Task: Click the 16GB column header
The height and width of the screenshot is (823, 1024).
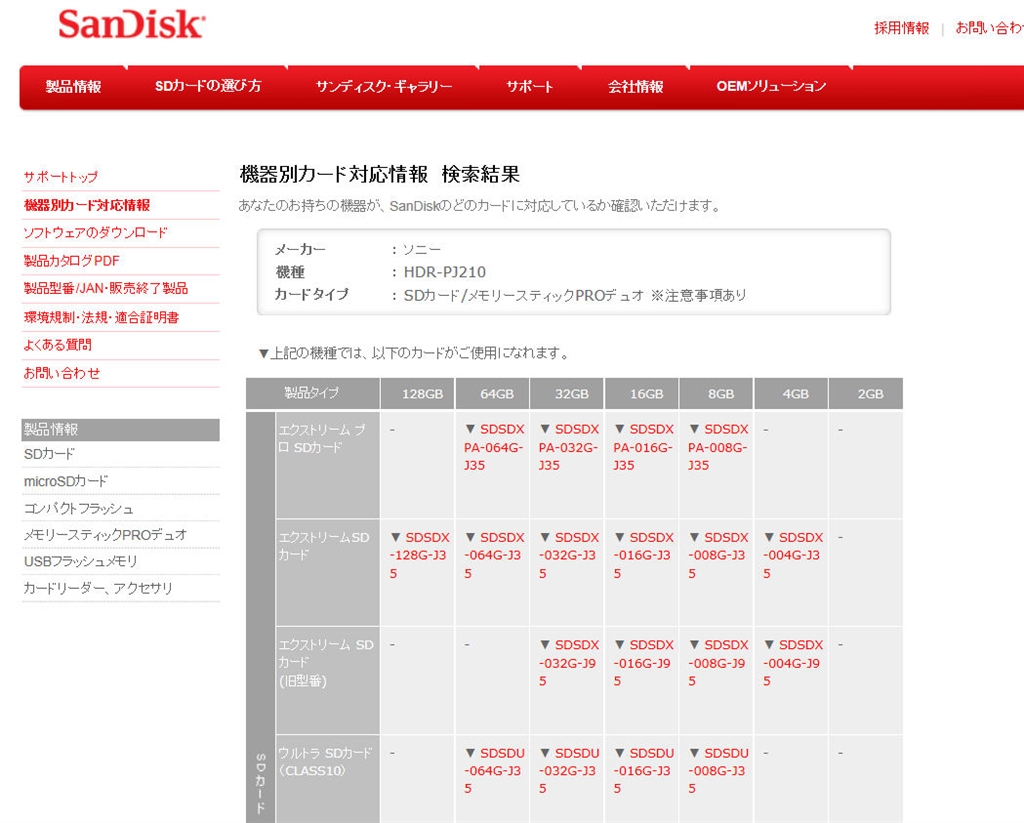Action: 642,394
